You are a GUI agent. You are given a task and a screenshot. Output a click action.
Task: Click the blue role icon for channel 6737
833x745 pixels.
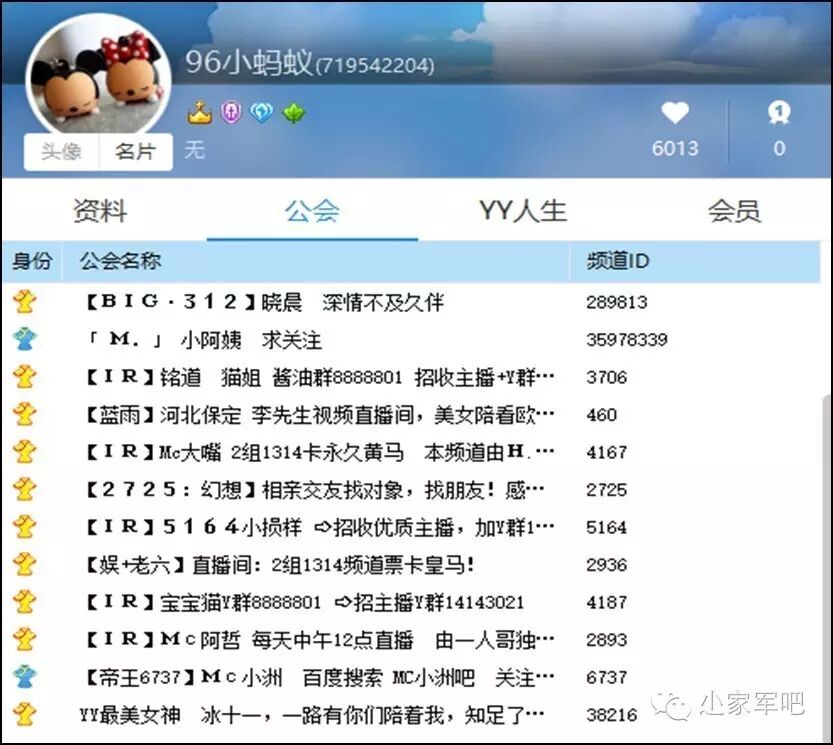[24, 677]
